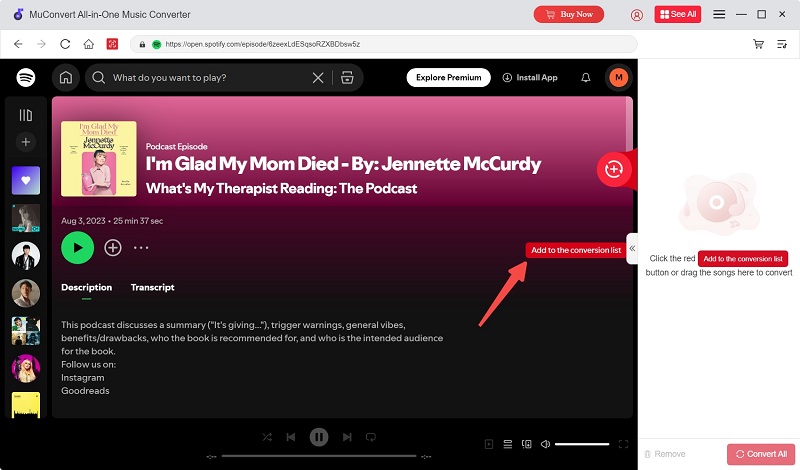Enter full screen with the expand icon
This screenshot has height=470, width=800.
coord(623,444)
